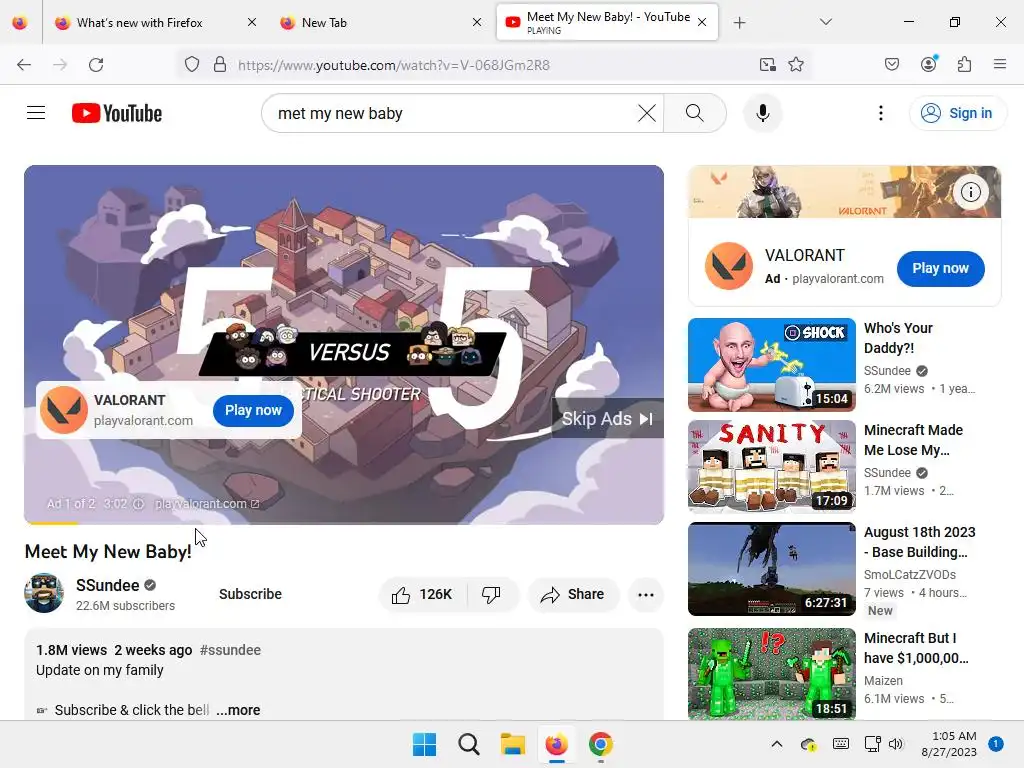Go to YouTube home via logo
1024x768 pixels.
point(117,113)
